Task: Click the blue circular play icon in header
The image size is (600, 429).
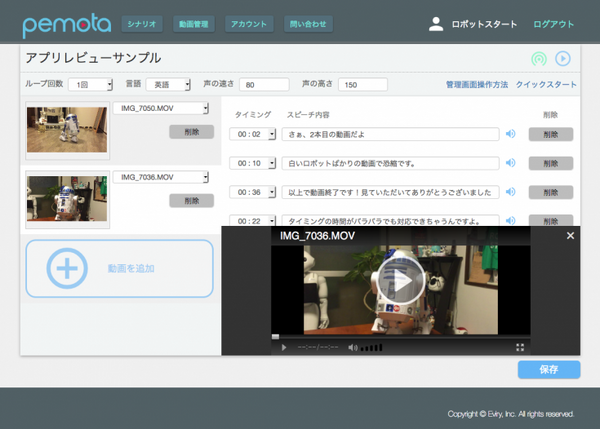Action: (x=563, y=59)
